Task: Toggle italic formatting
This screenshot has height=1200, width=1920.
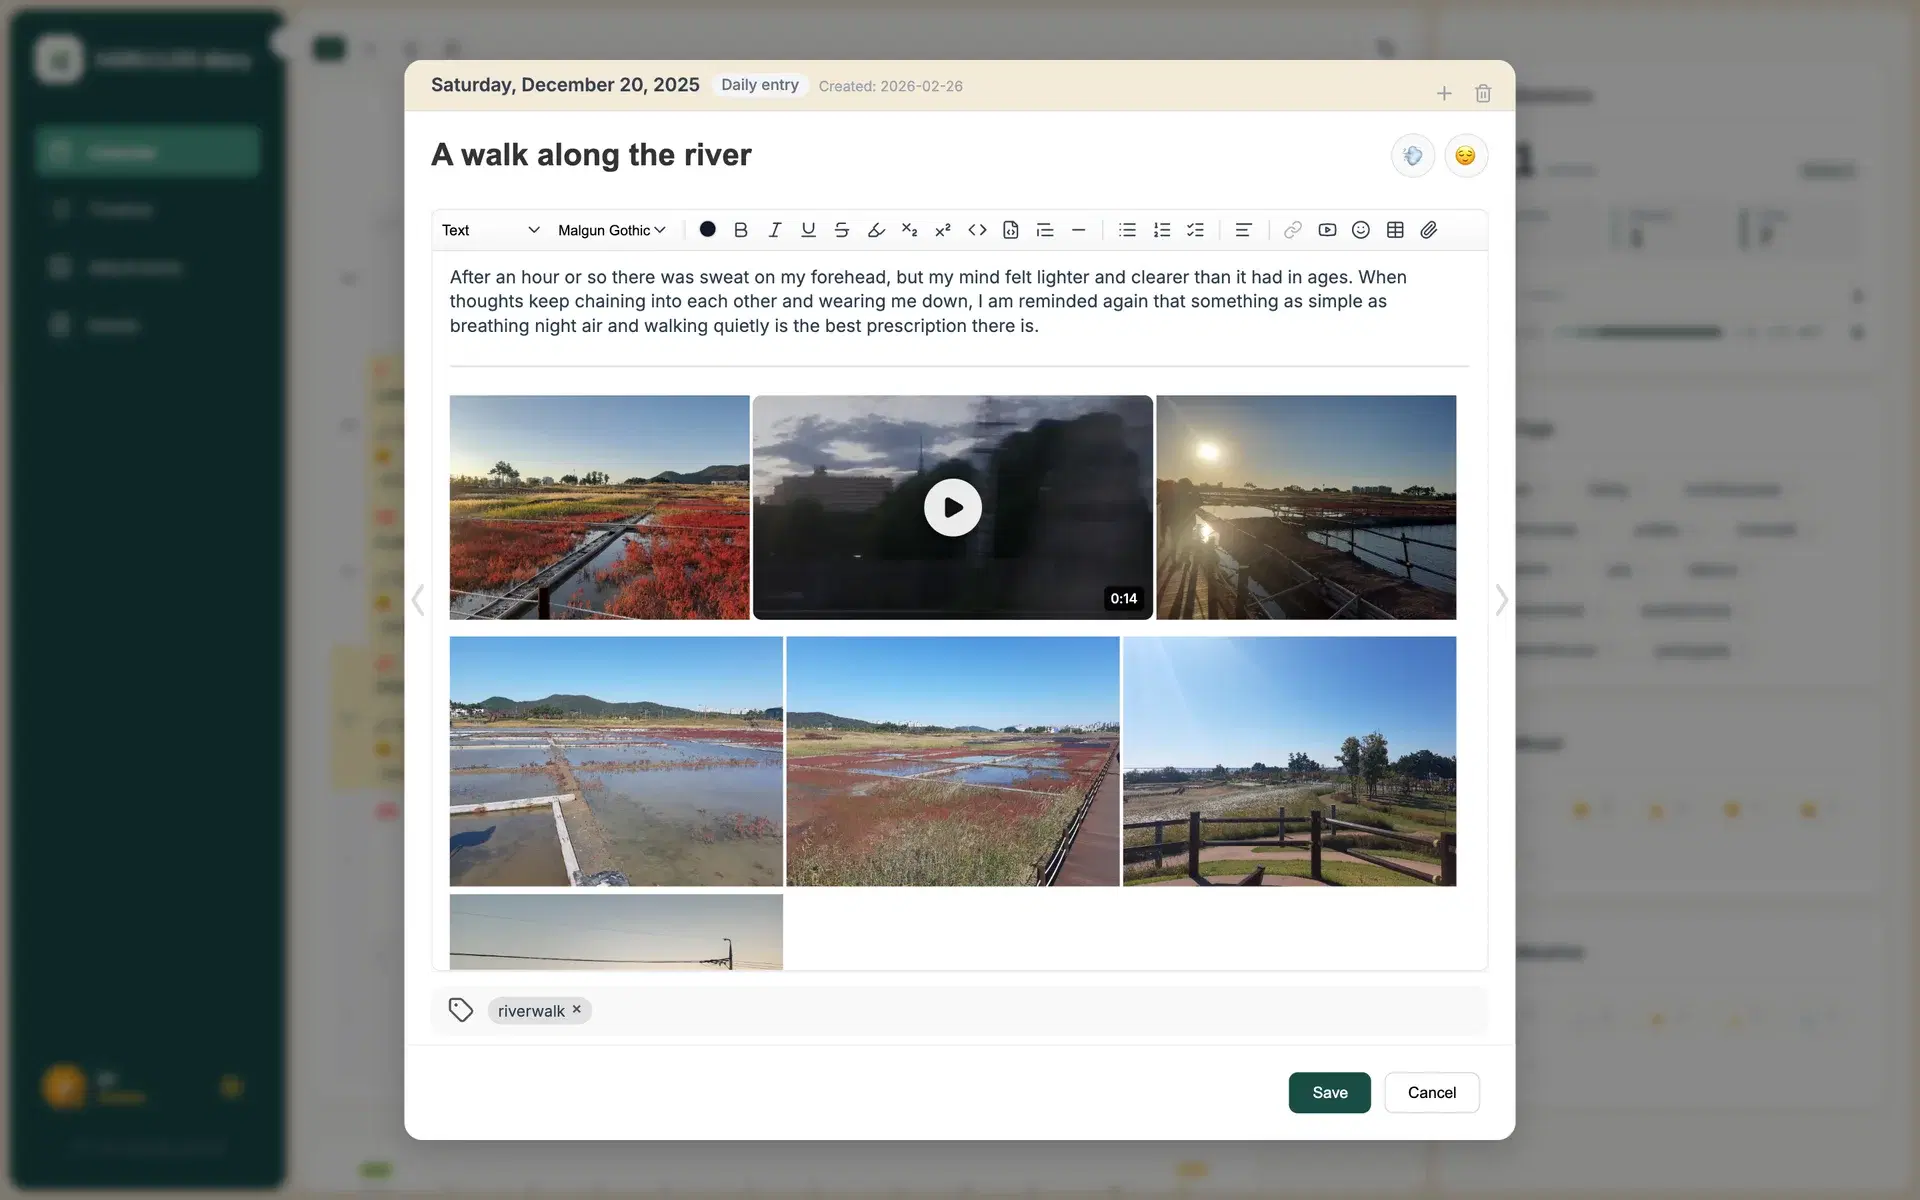Action: 775,230
